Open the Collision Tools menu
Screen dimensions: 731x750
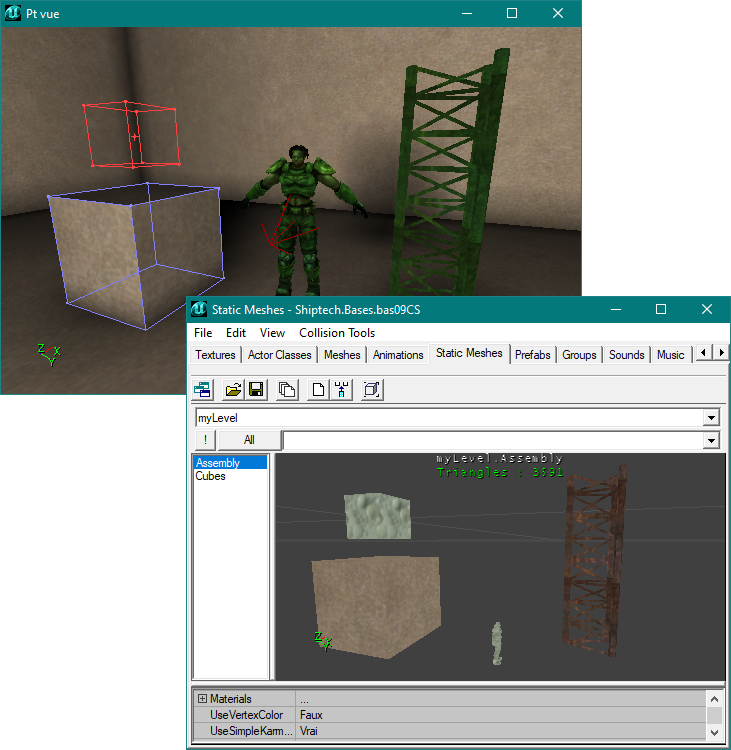pyautogui.click(x=337, y=333)
